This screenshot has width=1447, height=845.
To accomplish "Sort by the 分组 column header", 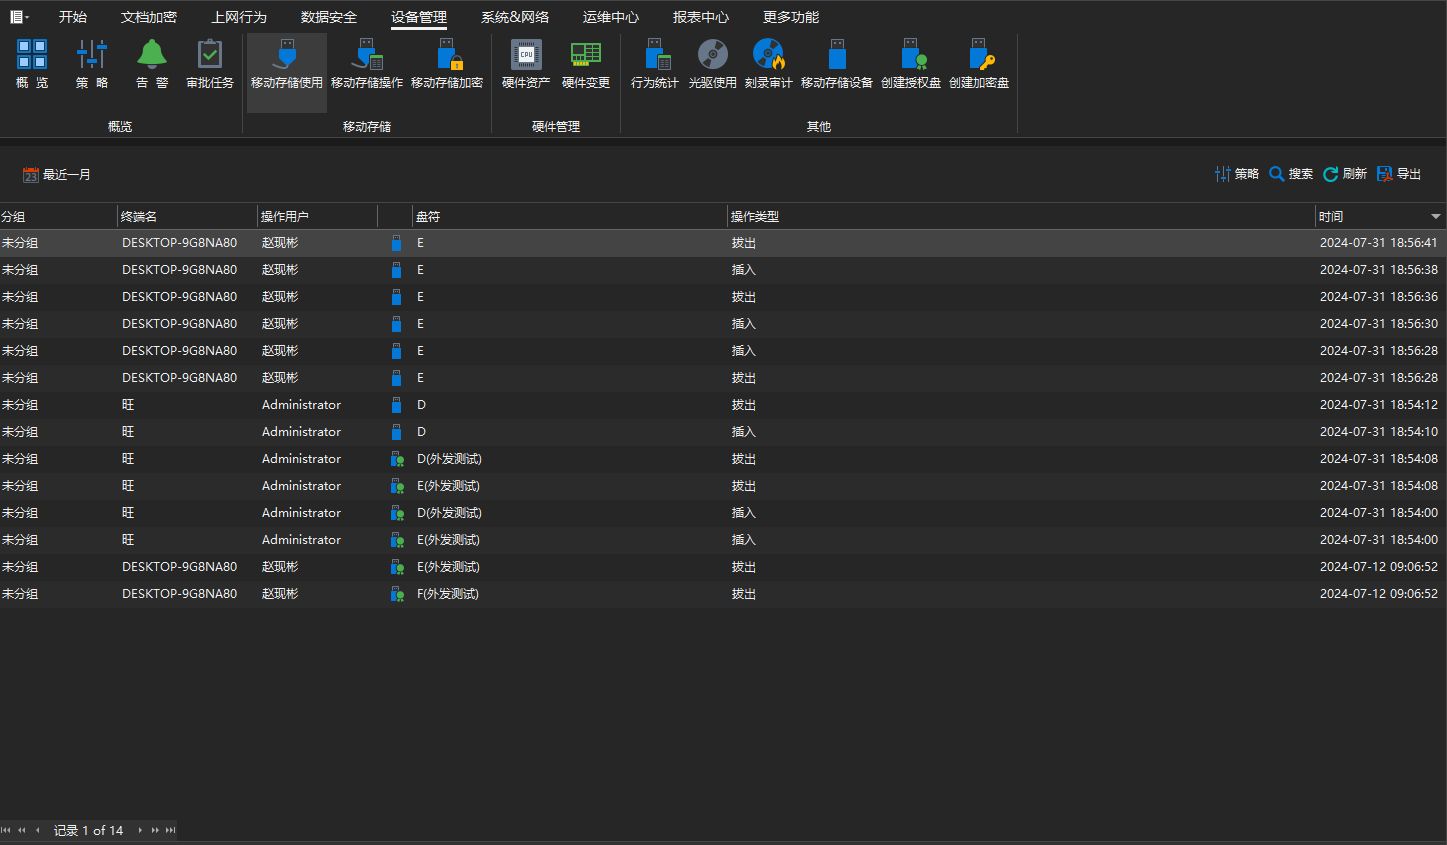I will coord(58,217).
